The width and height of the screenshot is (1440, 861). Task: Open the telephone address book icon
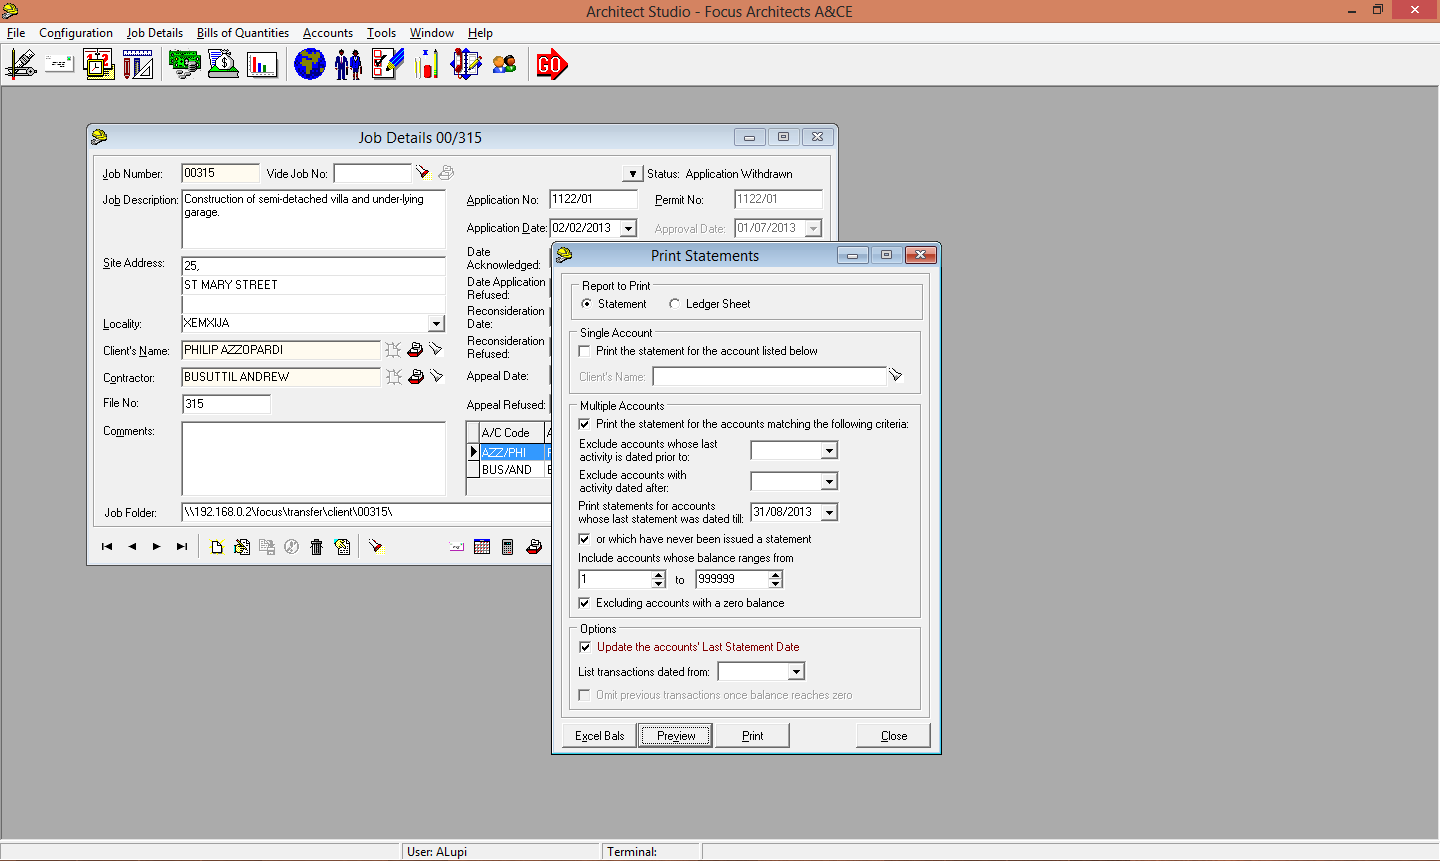(x=466, y=65)
